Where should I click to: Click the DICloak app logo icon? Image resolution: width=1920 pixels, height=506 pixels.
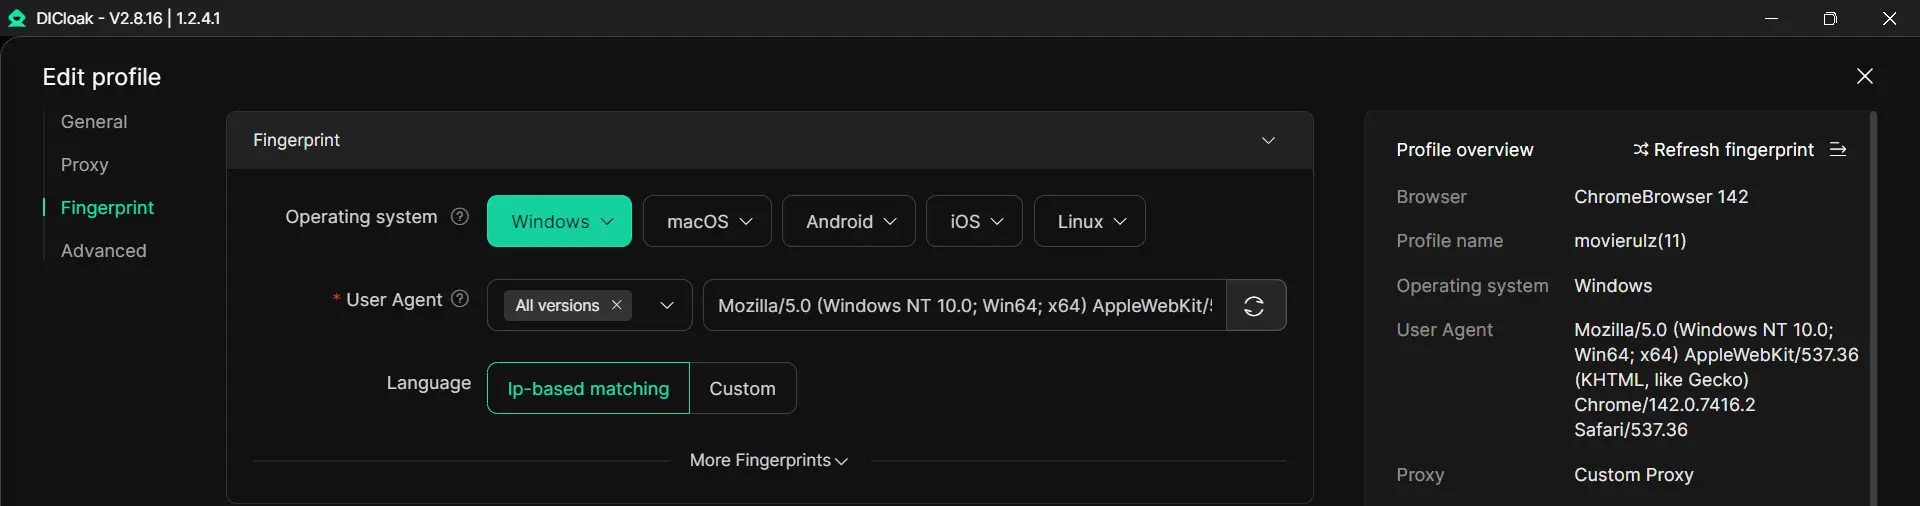click(17, 18)
